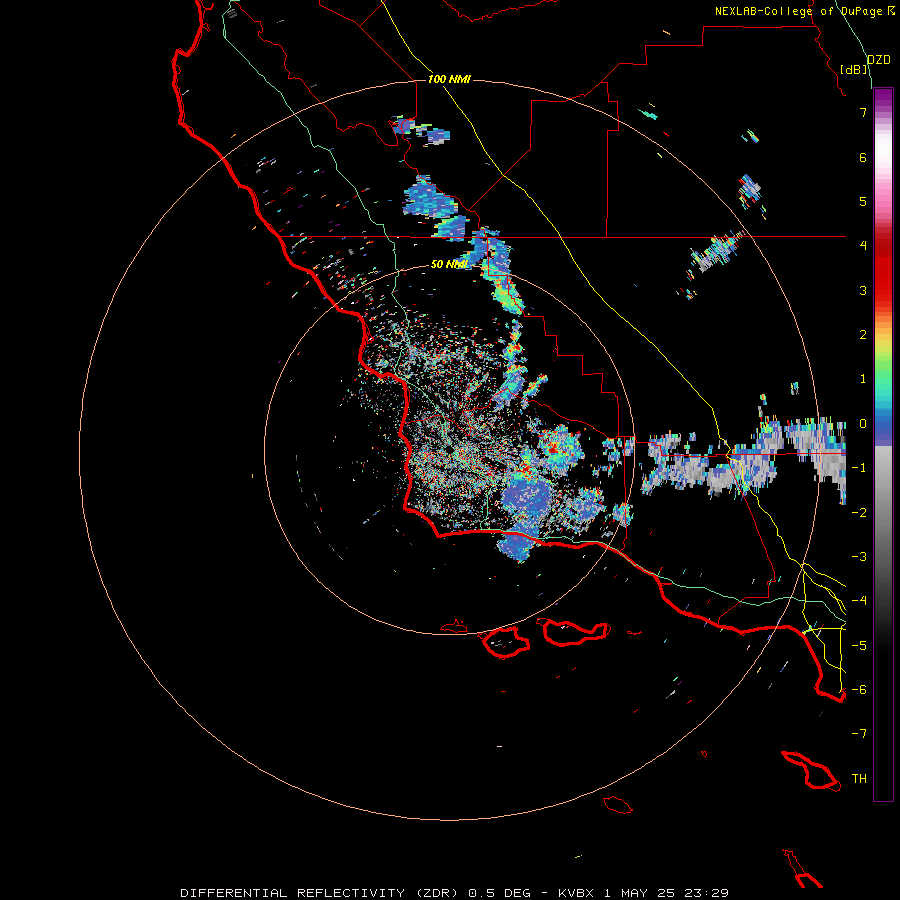Click the 2 value on color scale
This screenshot has height=900, width=900.
coord(863,335)
